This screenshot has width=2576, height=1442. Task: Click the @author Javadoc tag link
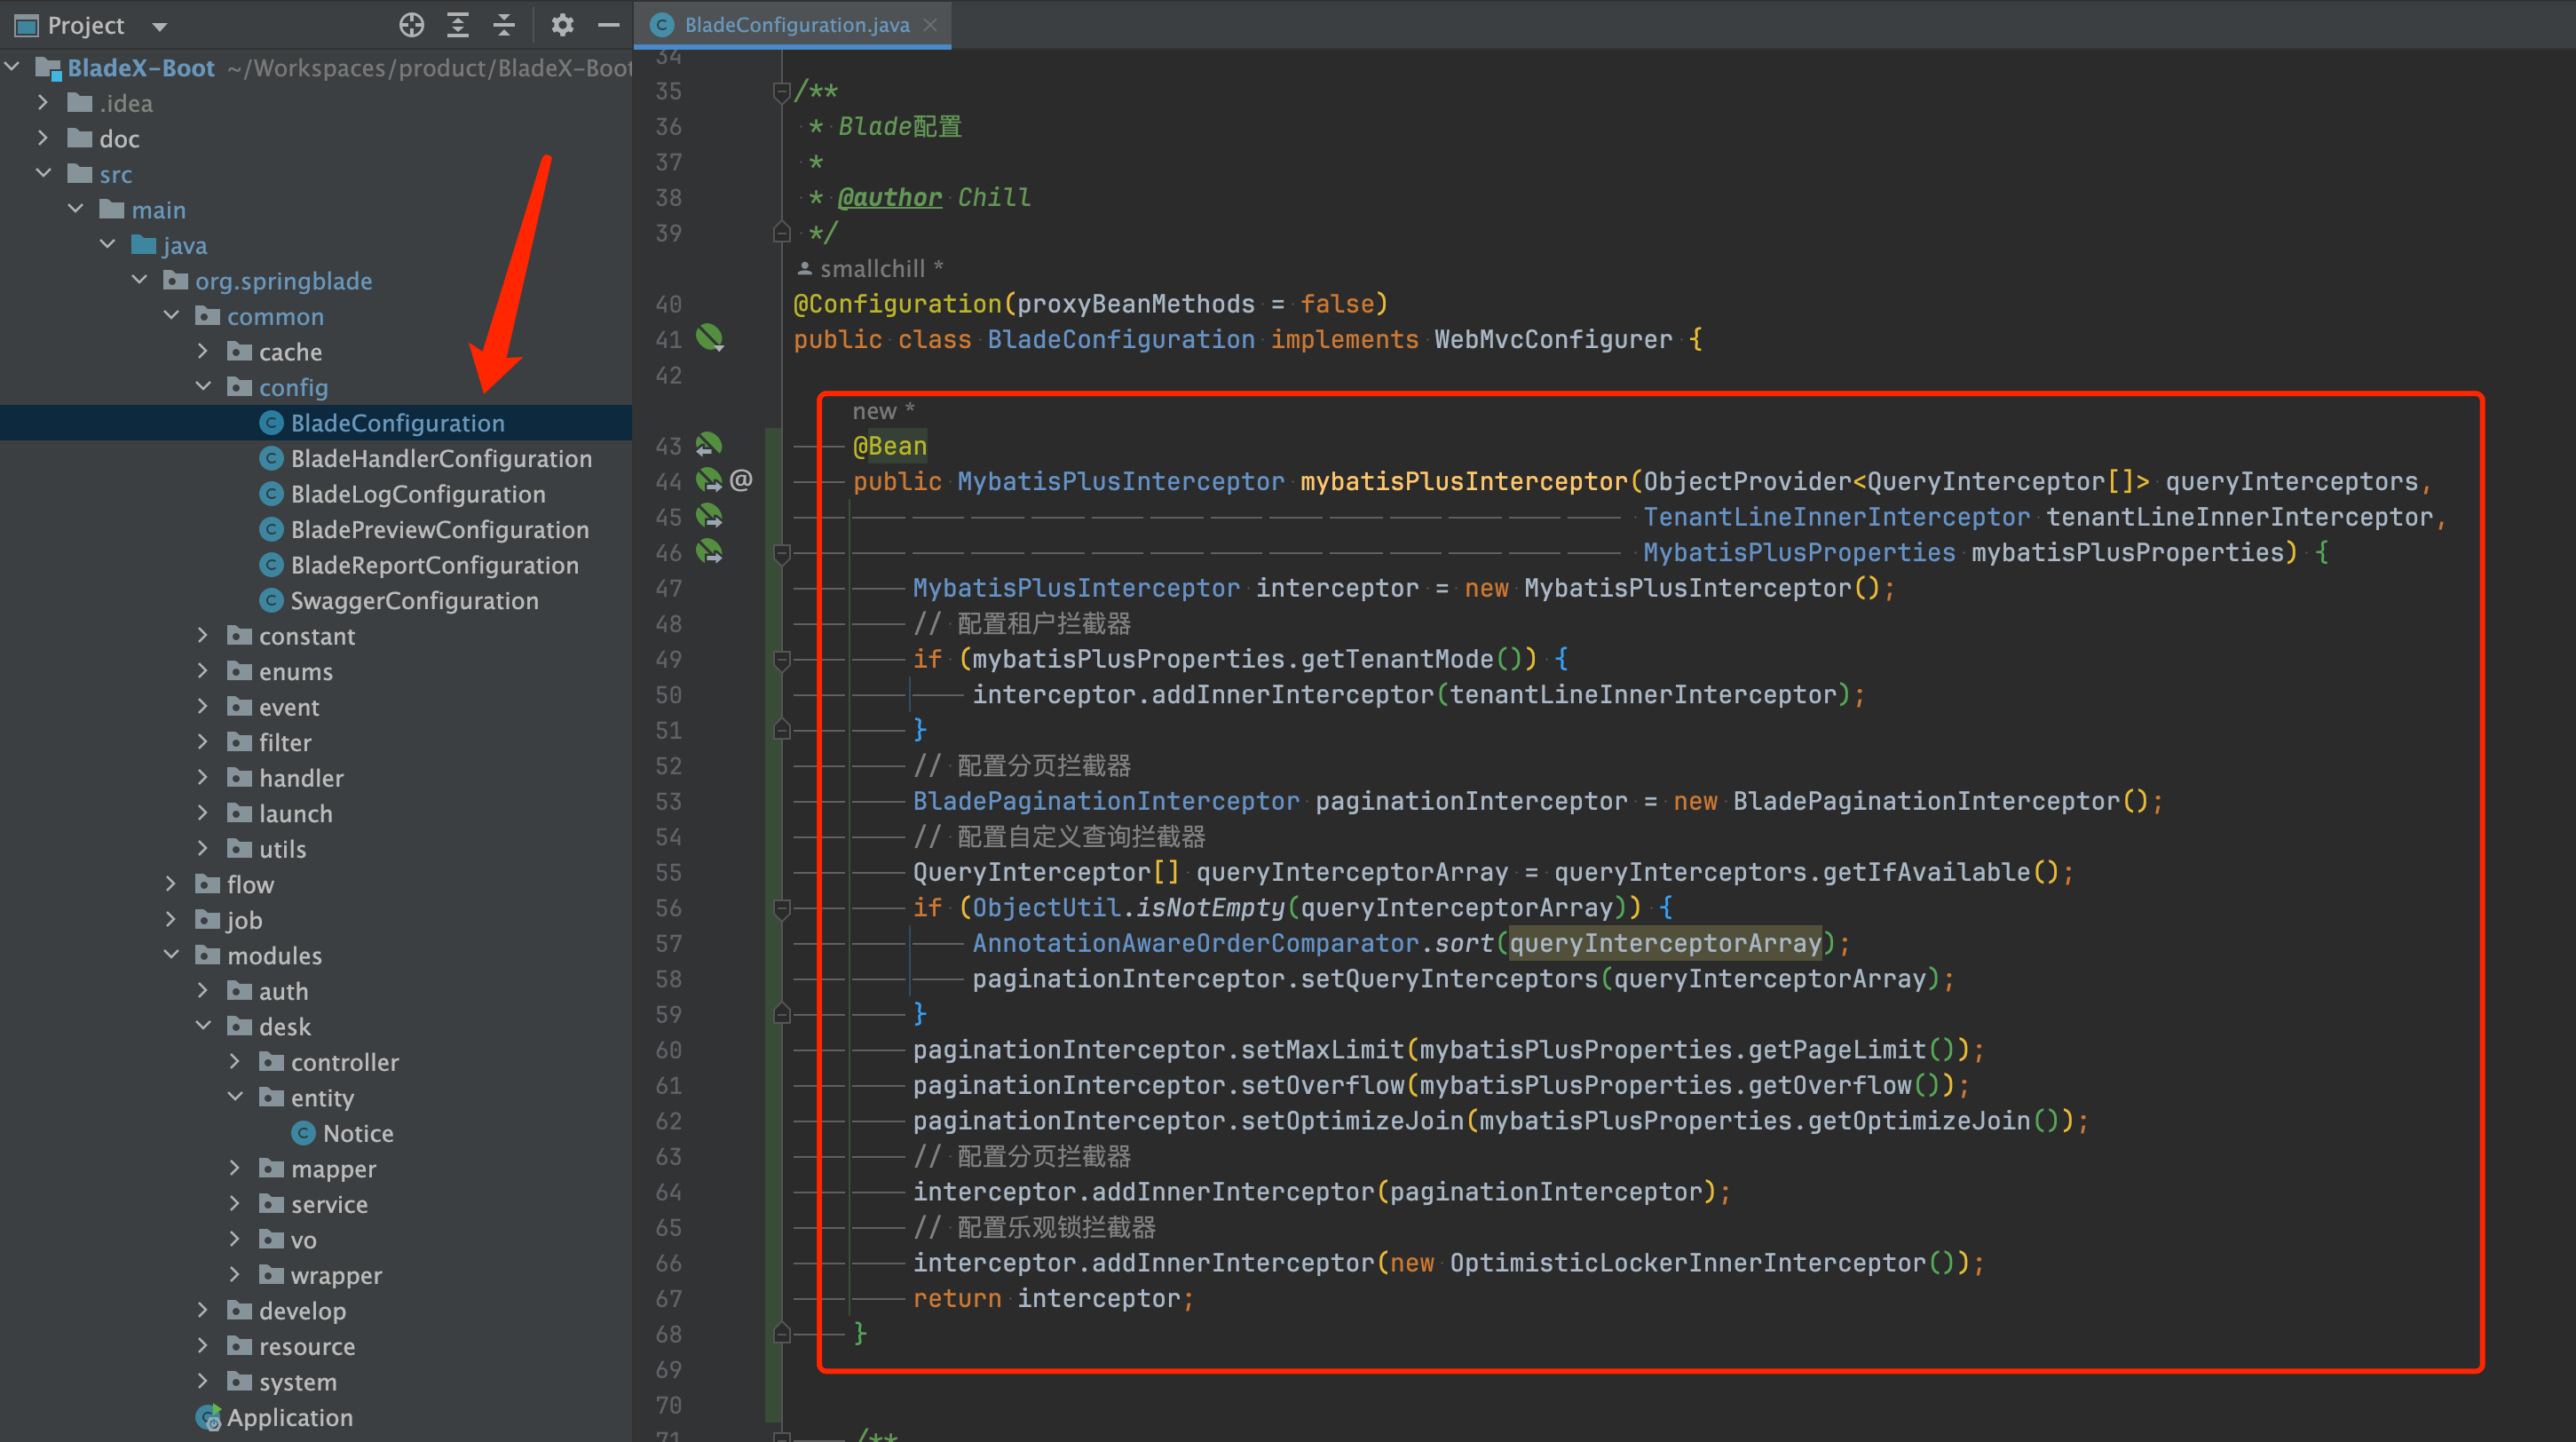click(x=889, y=197)
